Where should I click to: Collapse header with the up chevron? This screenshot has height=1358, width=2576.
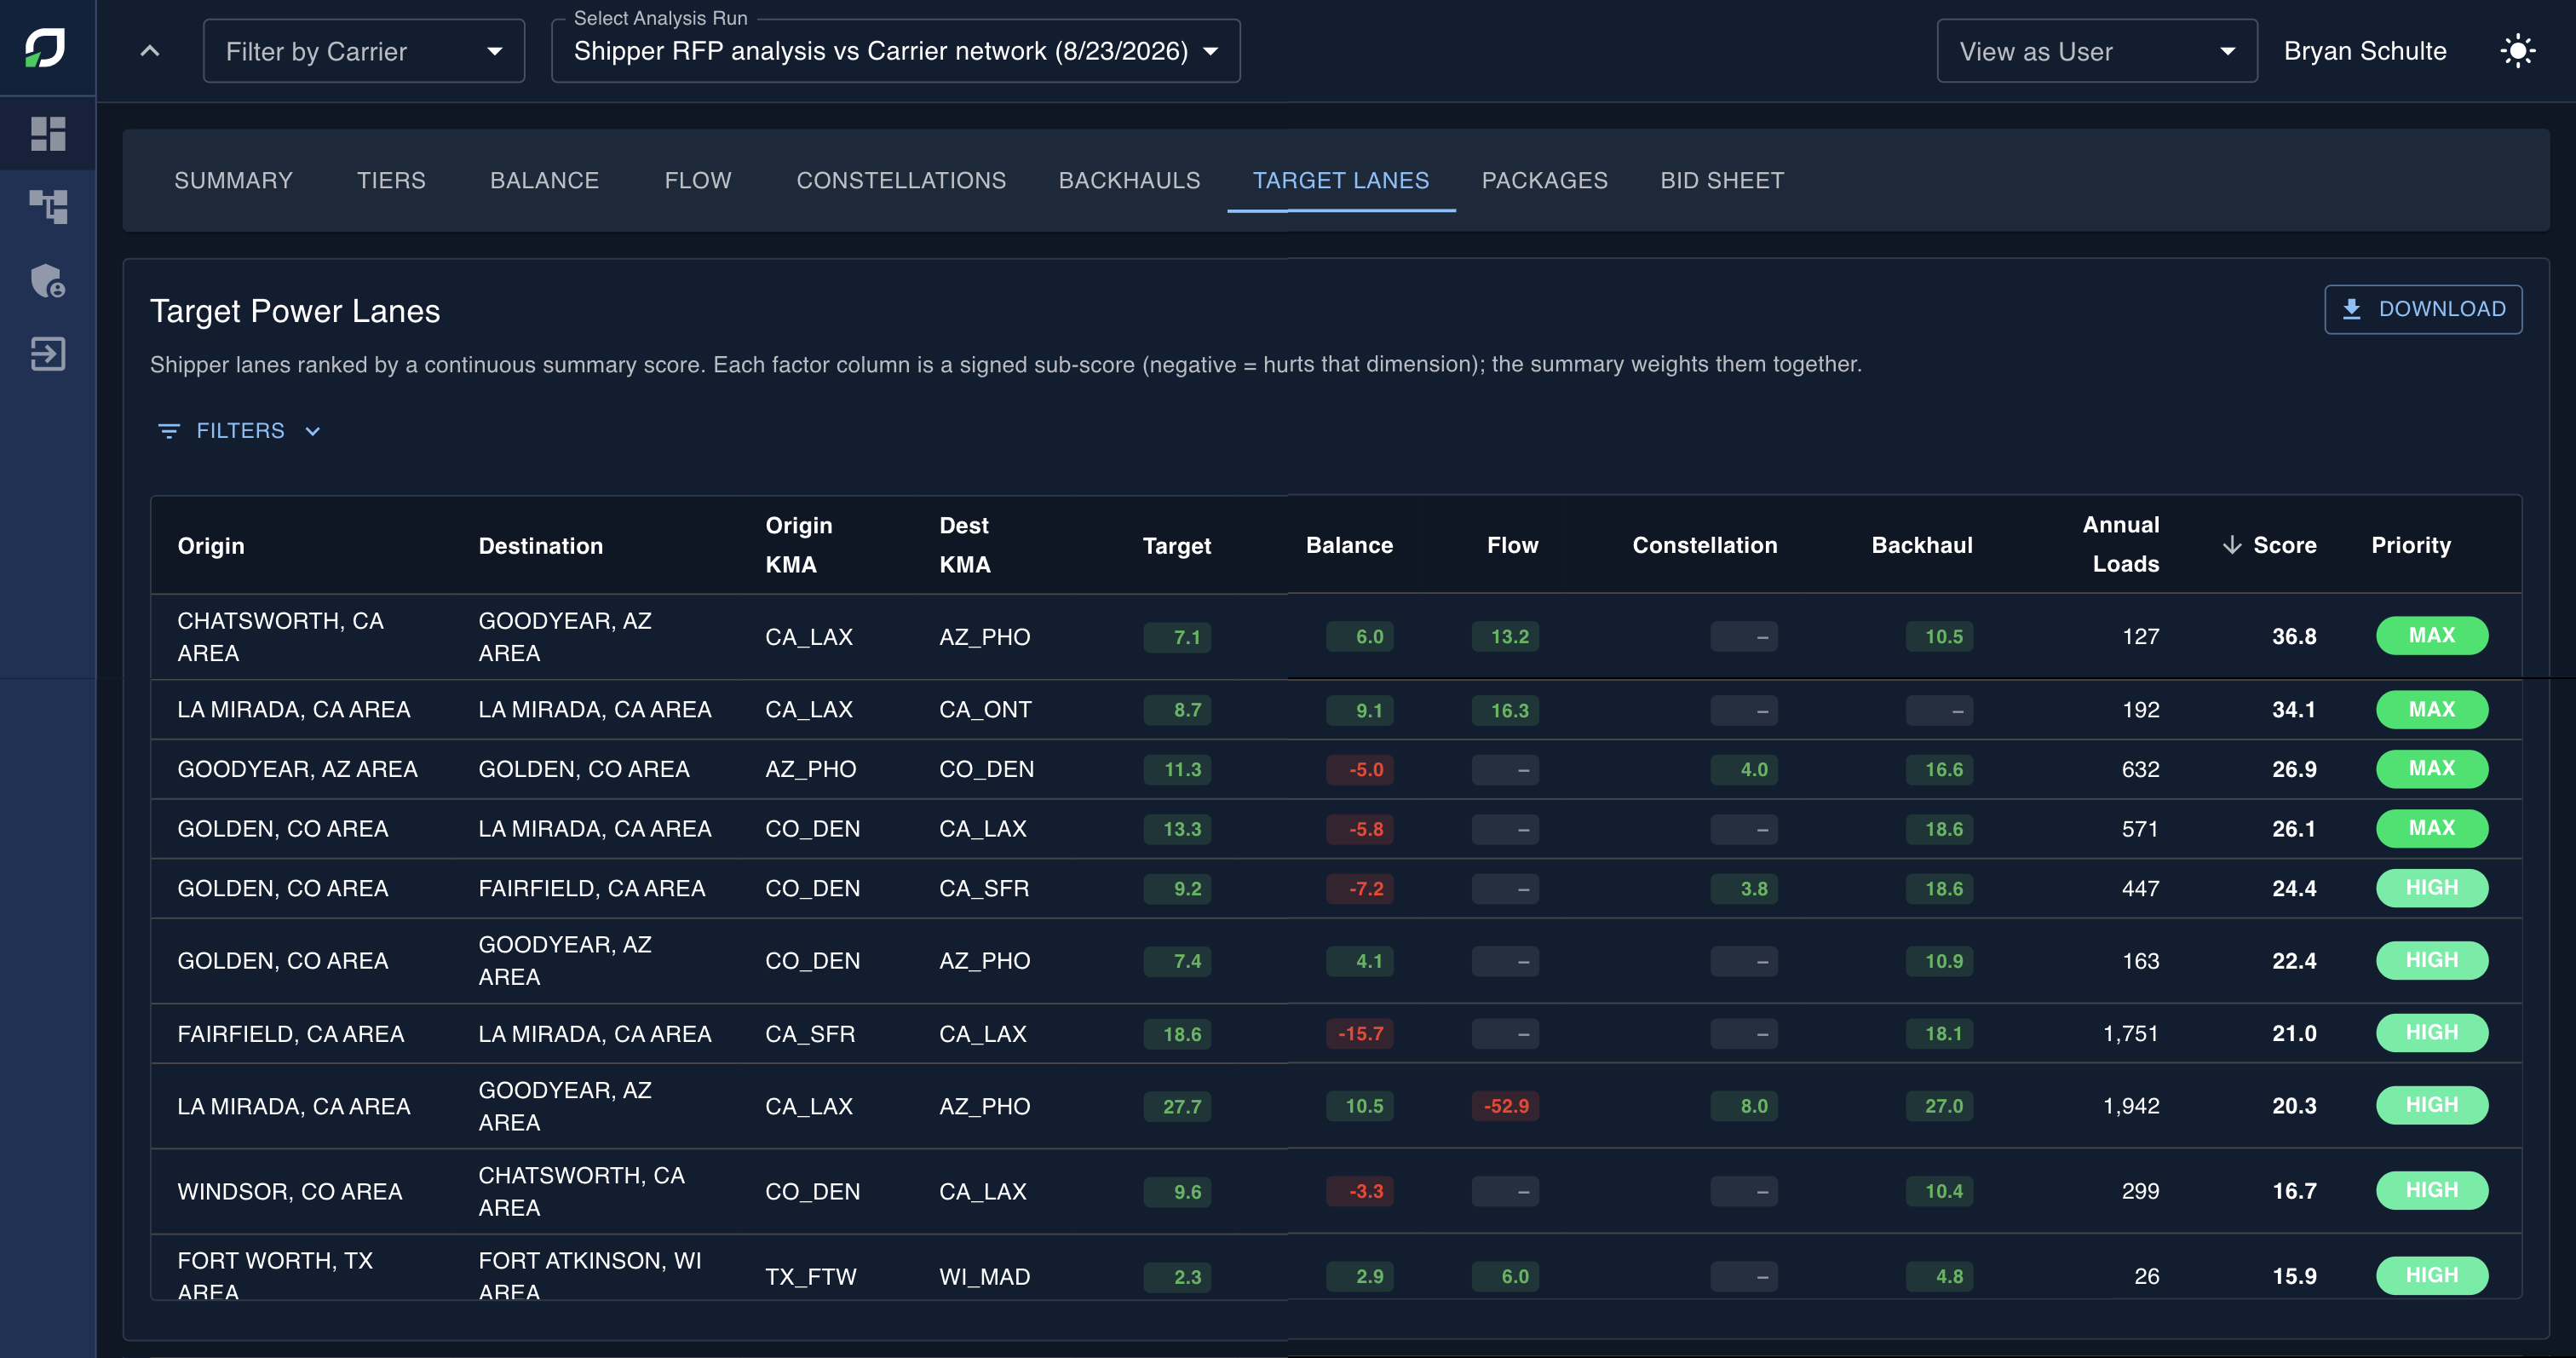click(150, 51)
